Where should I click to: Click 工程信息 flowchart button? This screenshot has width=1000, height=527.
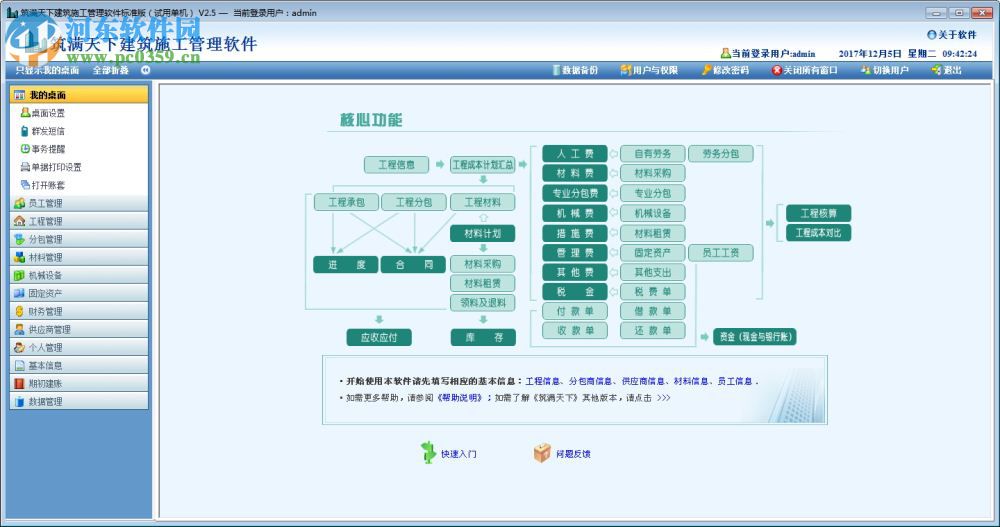[x=396, y=165]
